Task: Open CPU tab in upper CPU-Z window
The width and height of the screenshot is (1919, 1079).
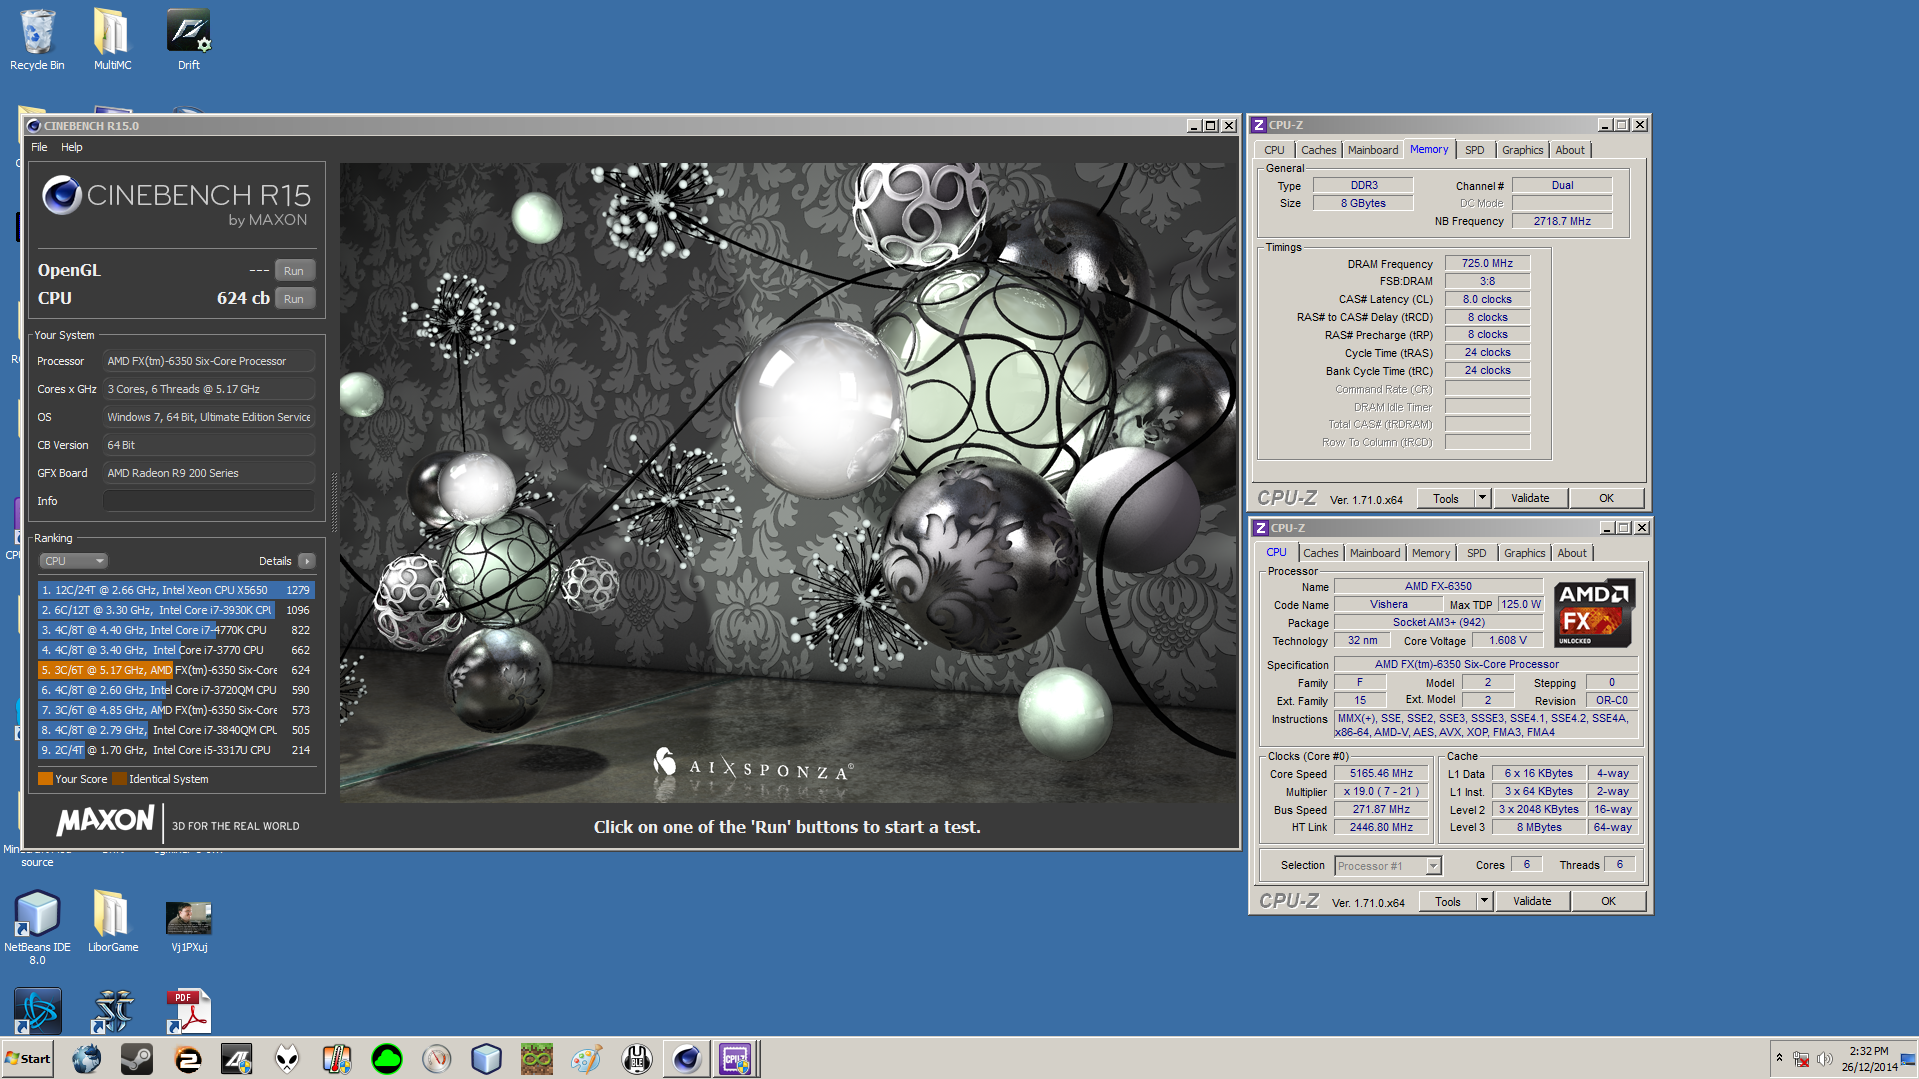Action: point(1274,150)
